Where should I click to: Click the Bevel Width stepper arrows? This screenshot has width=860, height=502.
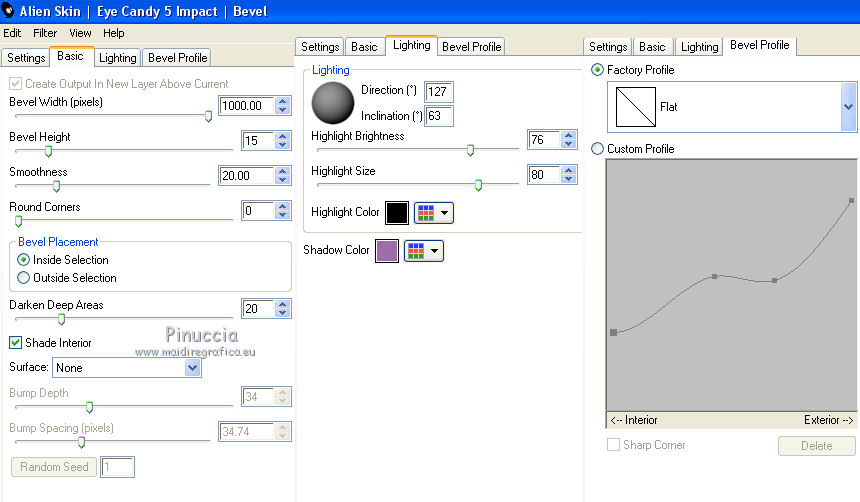coord(282,105)
